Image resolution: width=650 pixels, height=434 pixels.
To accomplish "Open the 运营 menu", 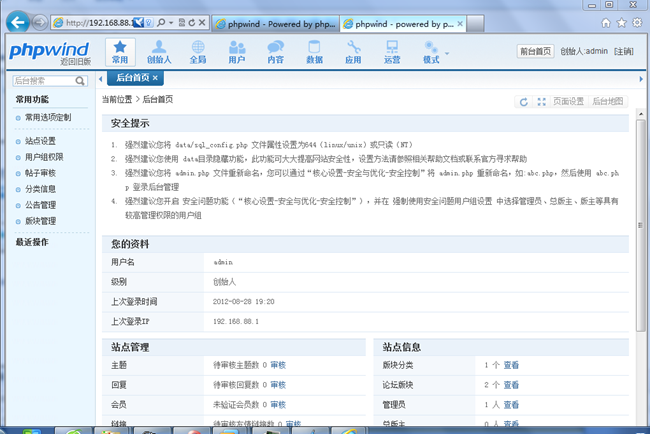I will pyautogui.click(x=392, y=52).
